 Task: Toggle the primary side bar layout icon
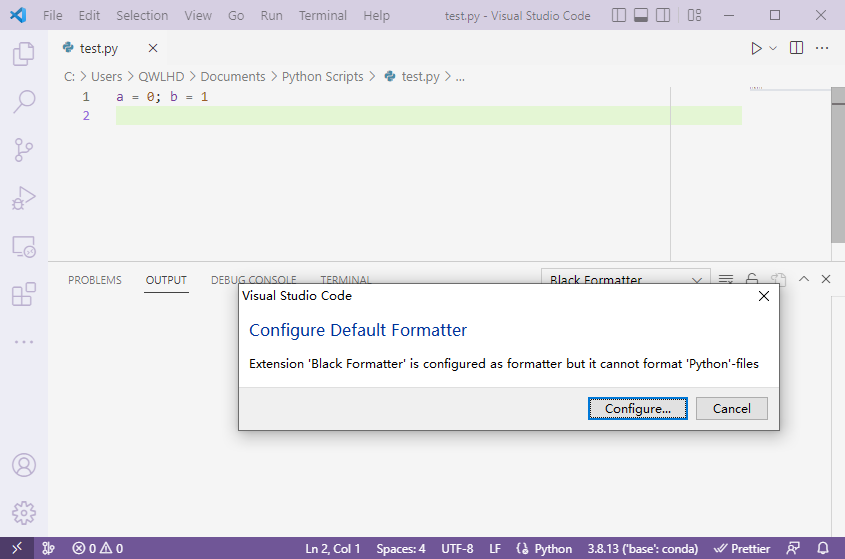click(619, 15)
